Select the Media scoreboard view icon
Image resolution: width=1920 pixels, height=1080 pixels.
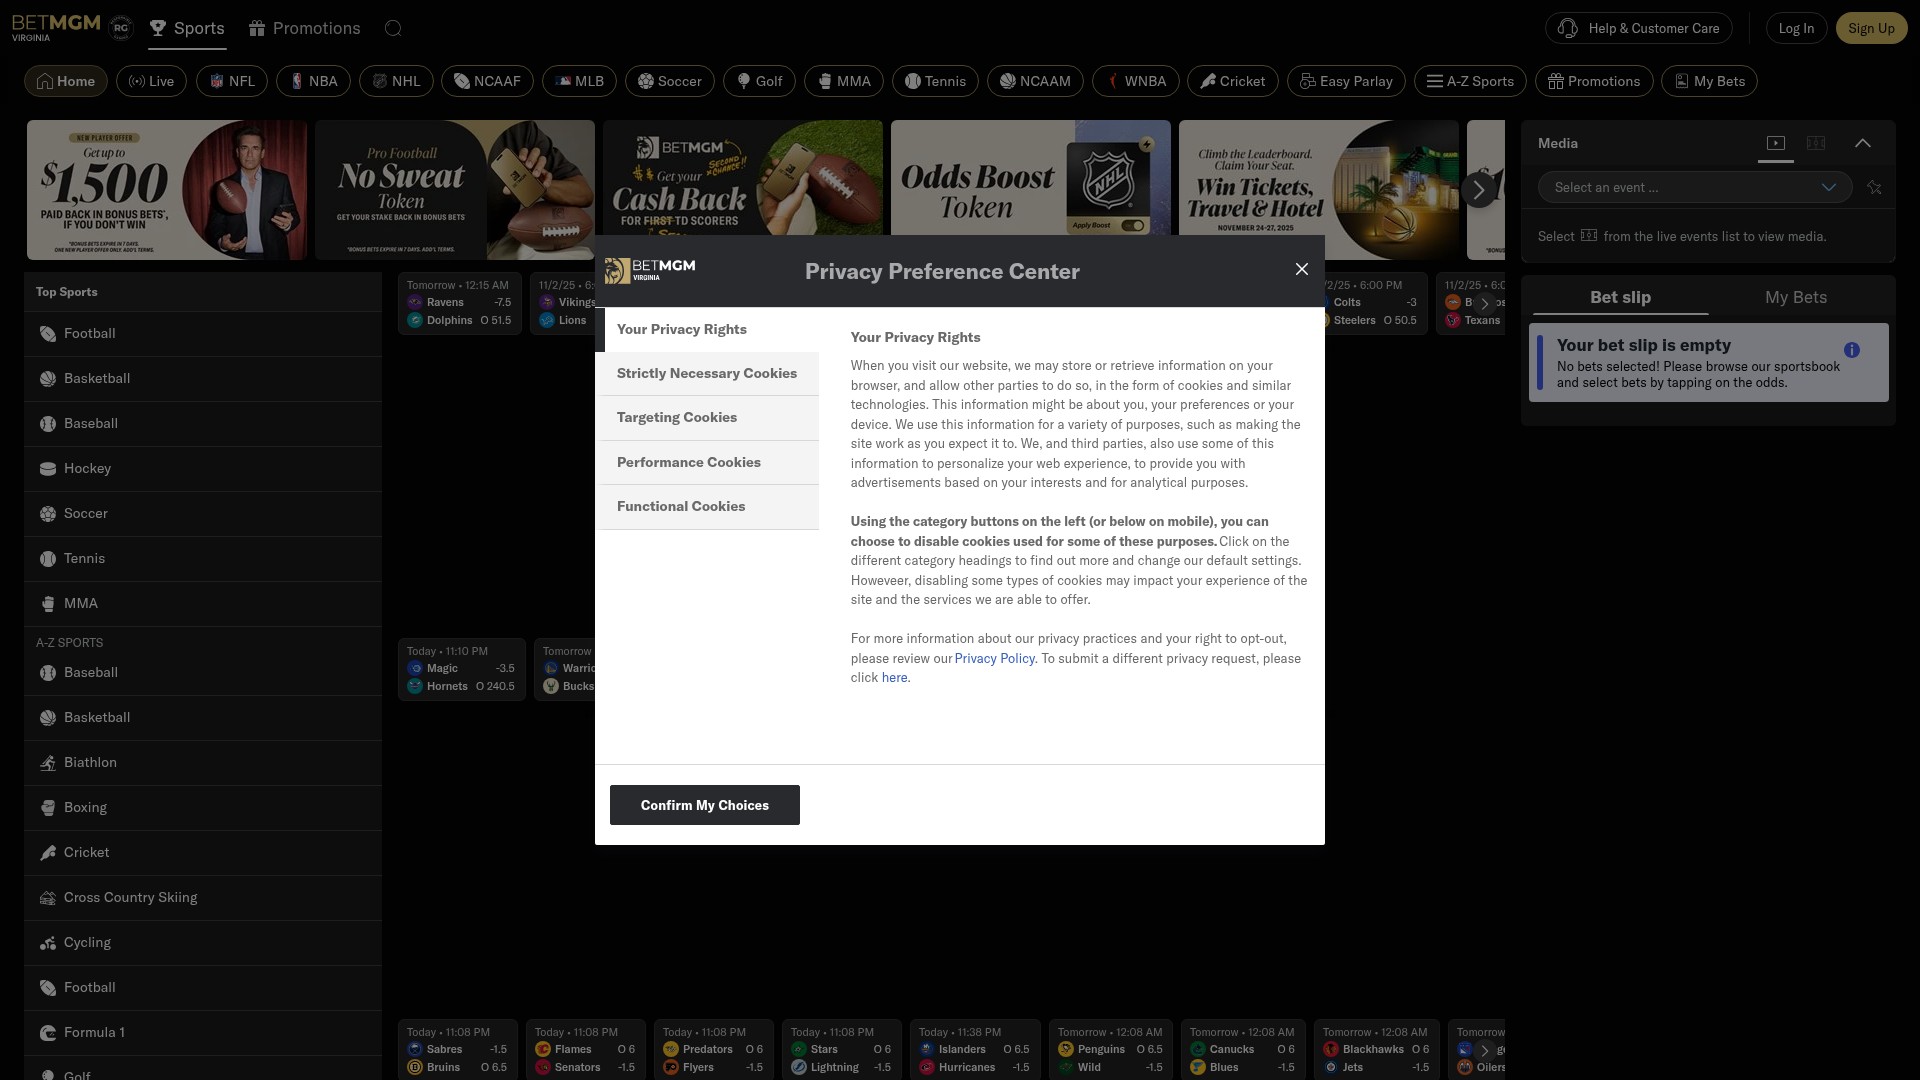(1816, 143)
